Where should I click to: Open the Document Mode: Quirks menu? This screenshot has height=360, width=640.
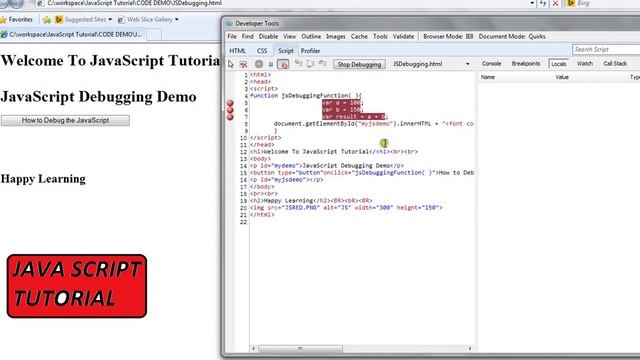pyautogui.click(x=512, y=37)
